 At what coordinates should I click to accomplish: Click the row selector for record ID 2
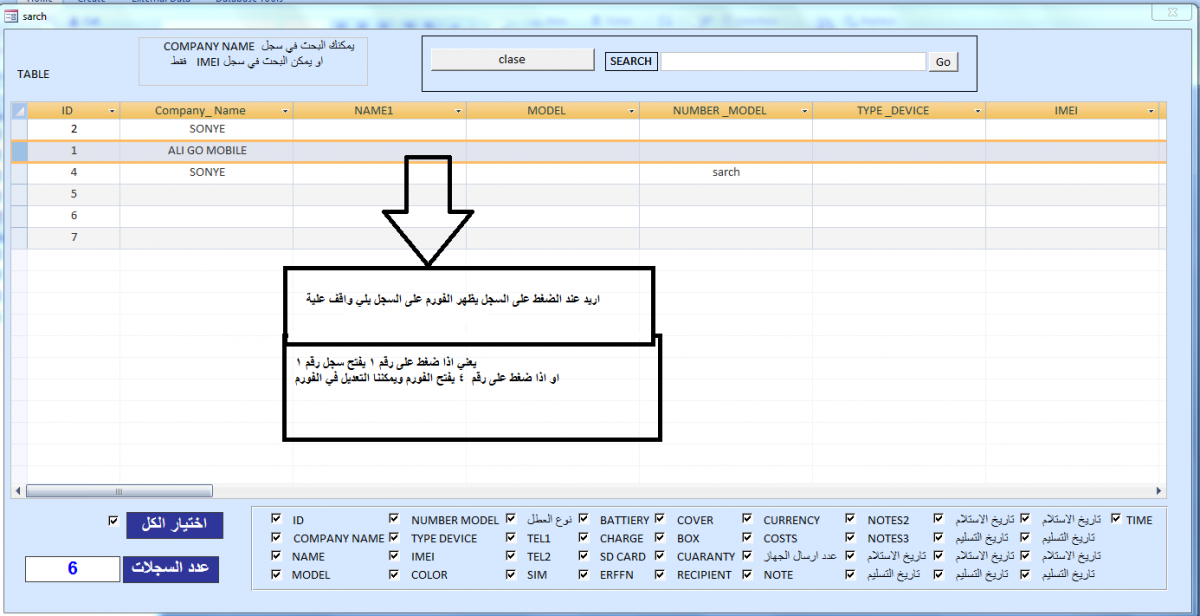19,129
